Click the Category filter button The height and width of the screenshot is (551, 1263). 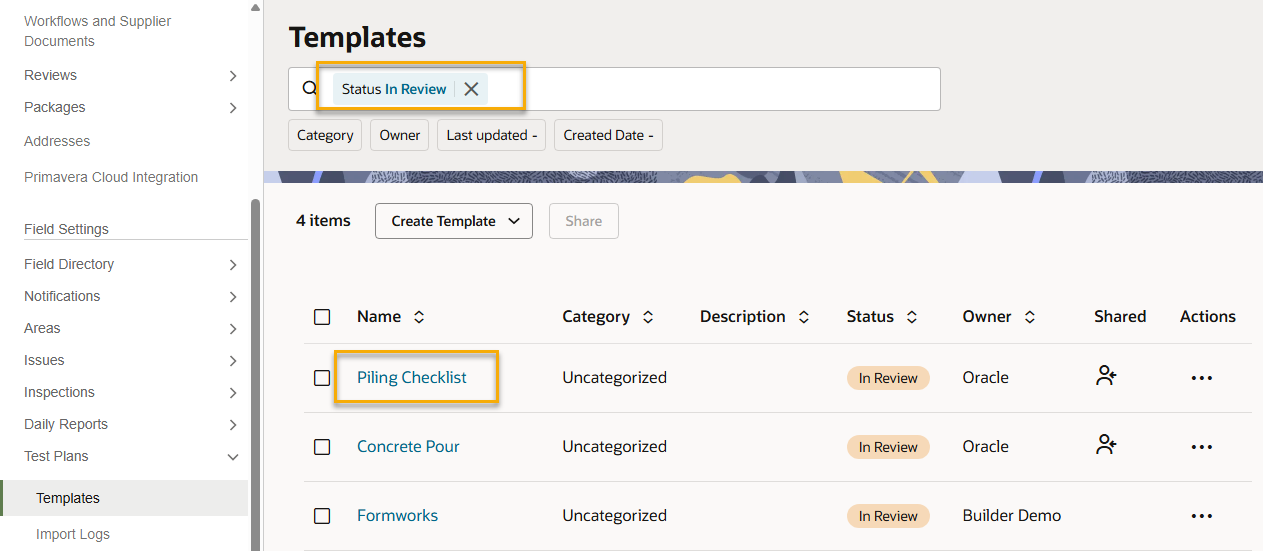[325, 135]
